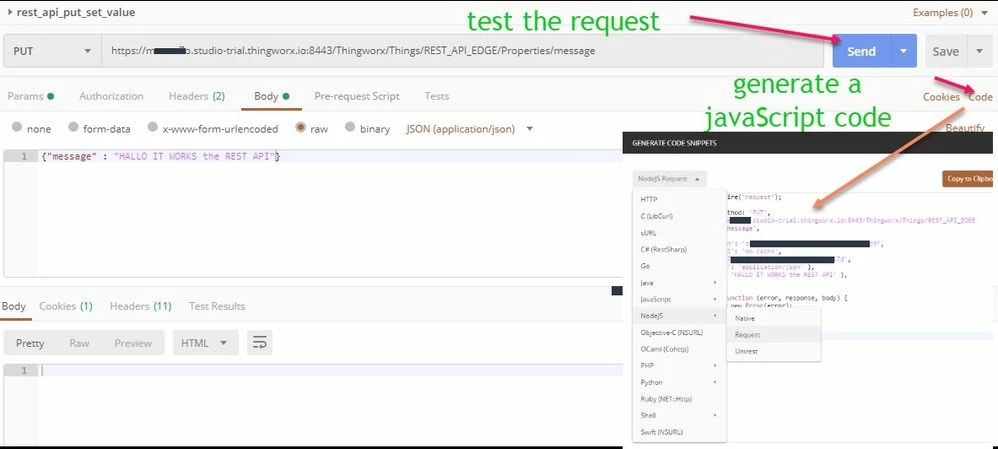Open the Examples (0) dropdown

951,12
